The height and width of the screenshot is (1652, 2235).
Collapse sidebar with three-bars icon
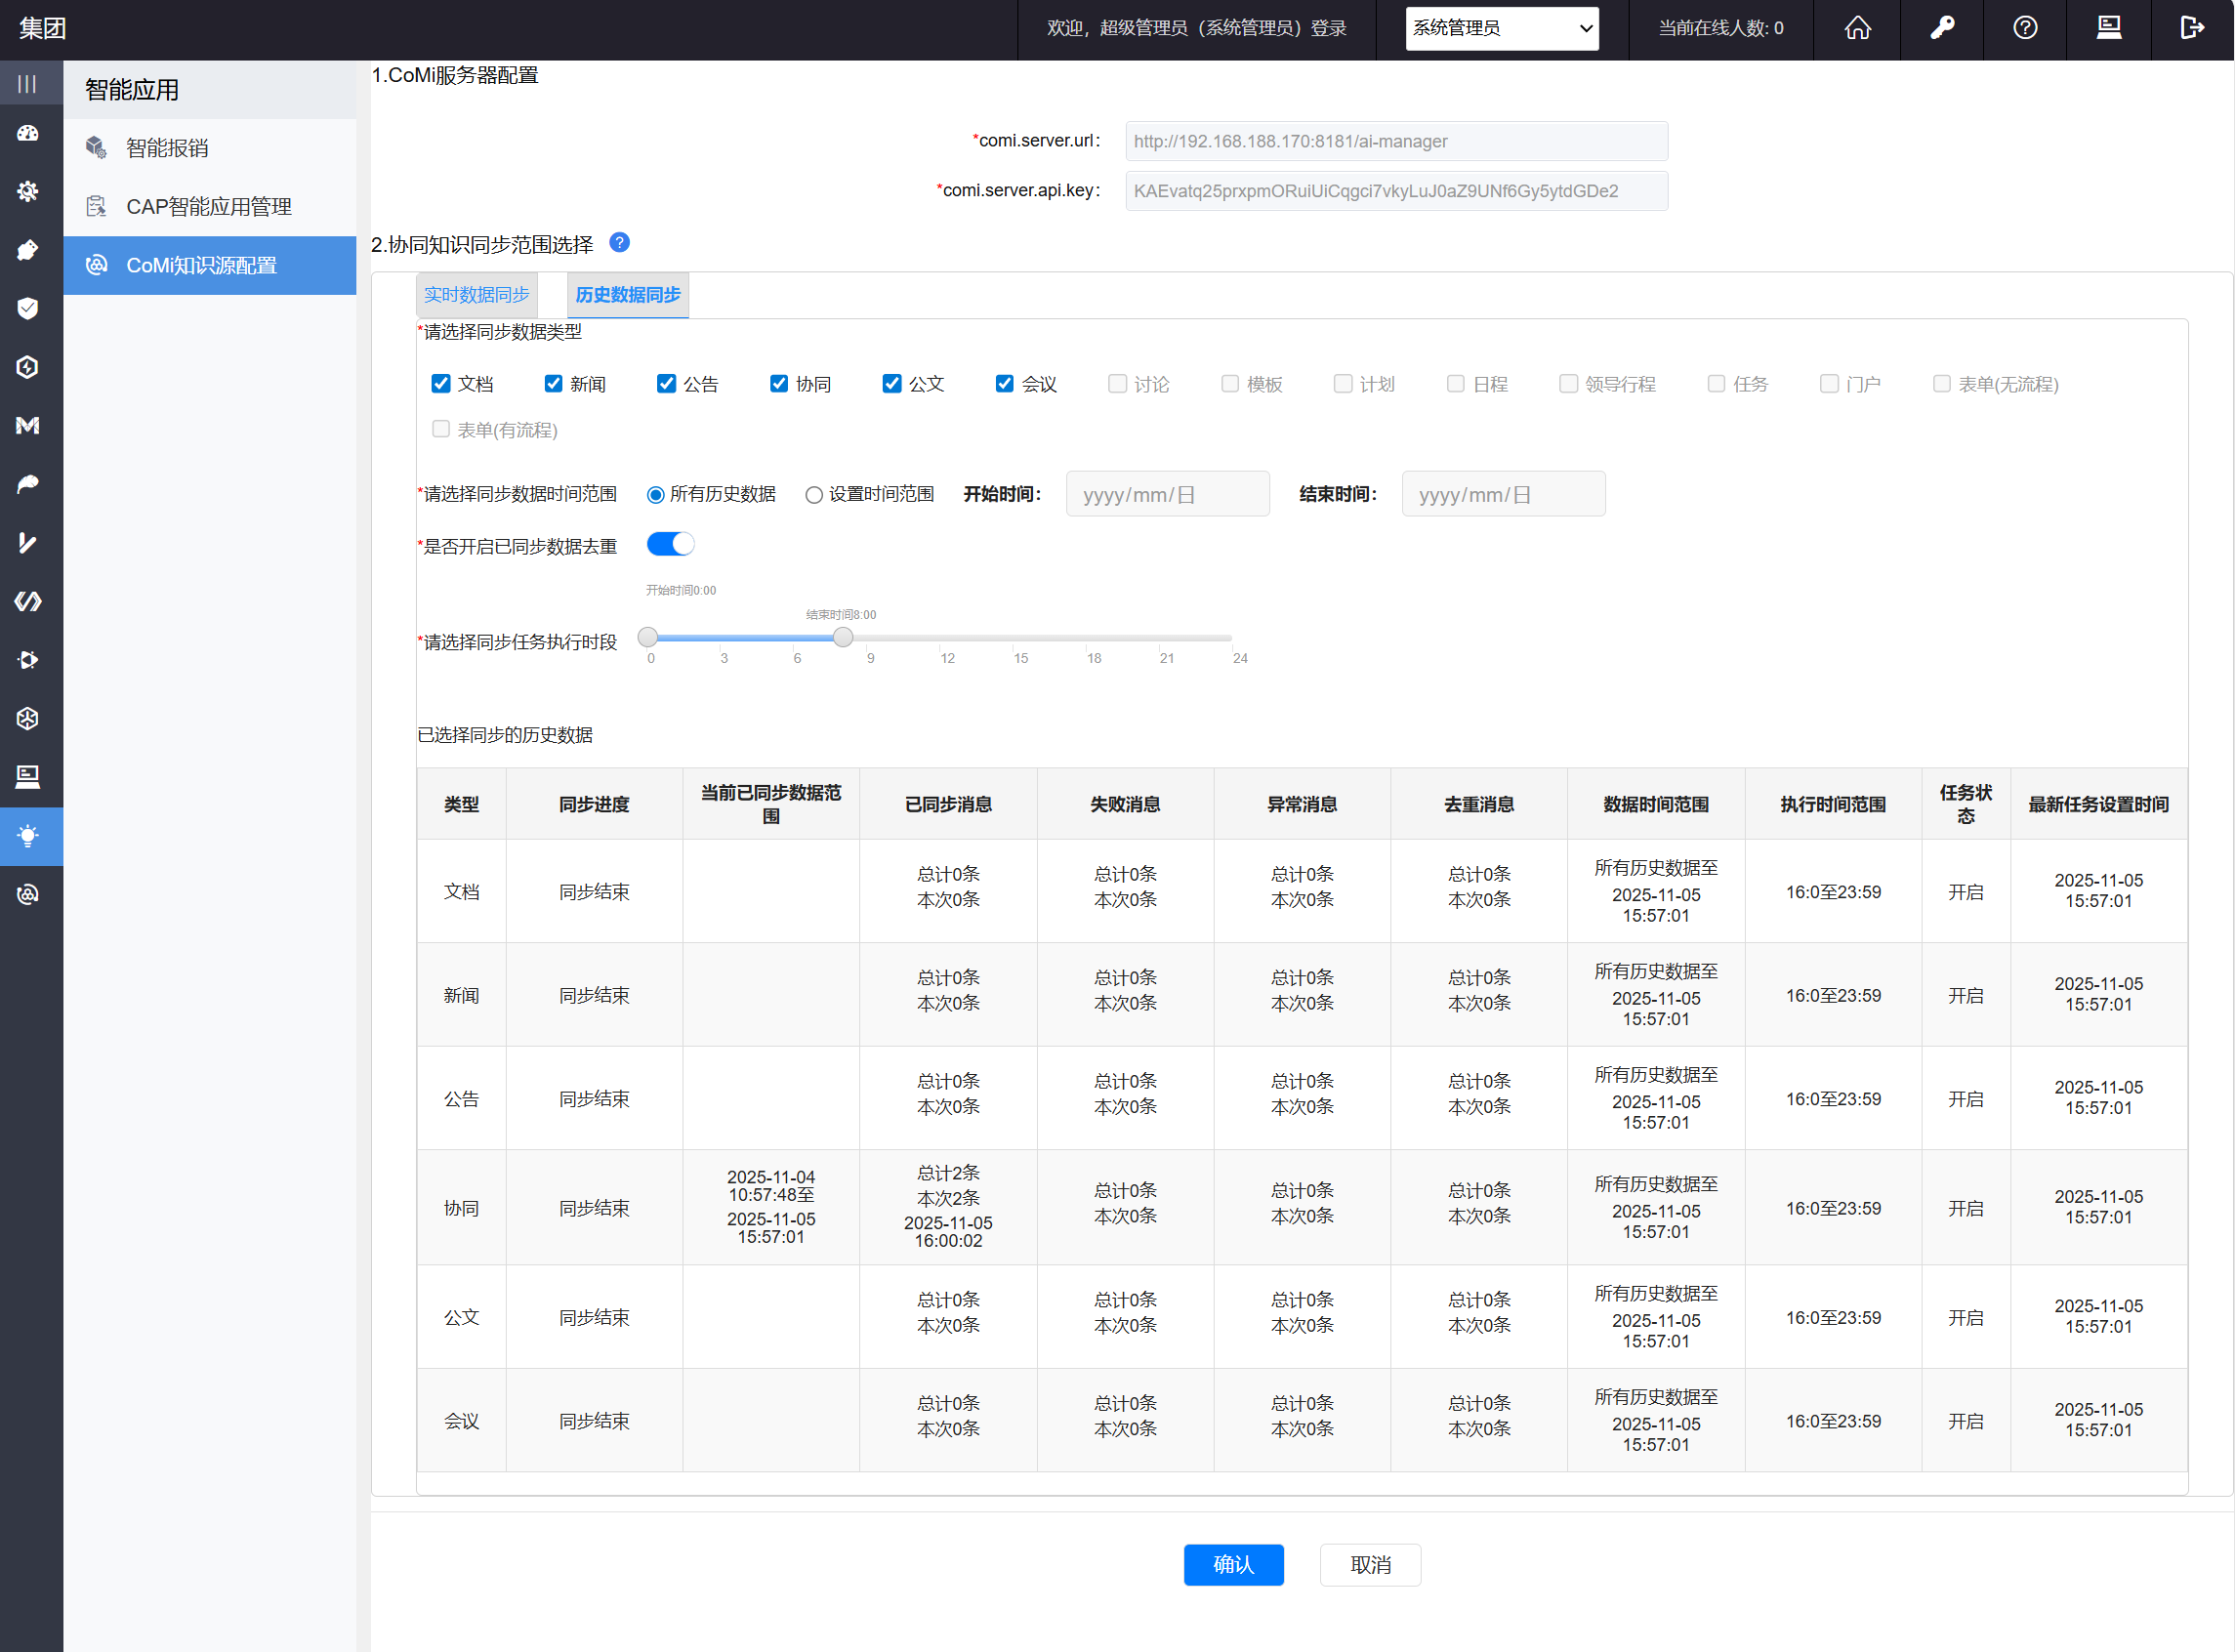28,84
